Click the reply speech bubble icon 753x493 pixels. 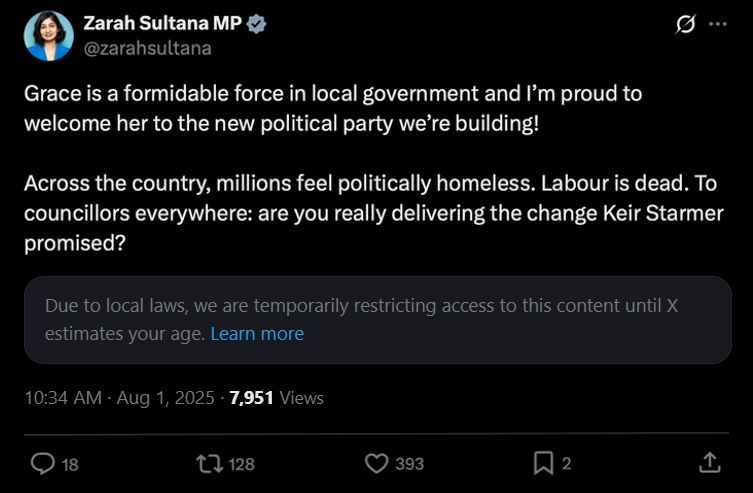click(43, 463)
